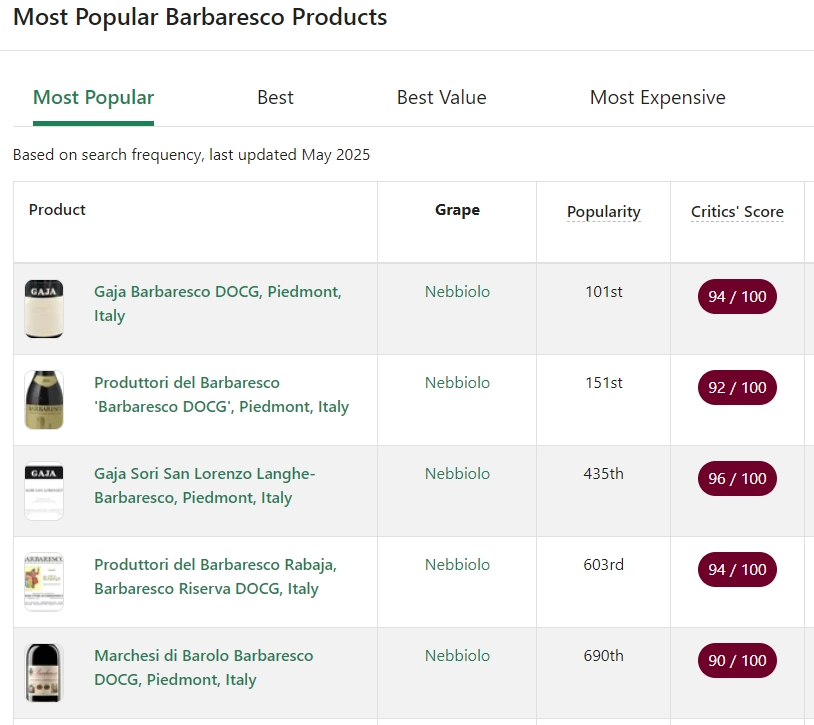
Task: Click the 96 / 100 critics' score badge
Action: (737, 479)
